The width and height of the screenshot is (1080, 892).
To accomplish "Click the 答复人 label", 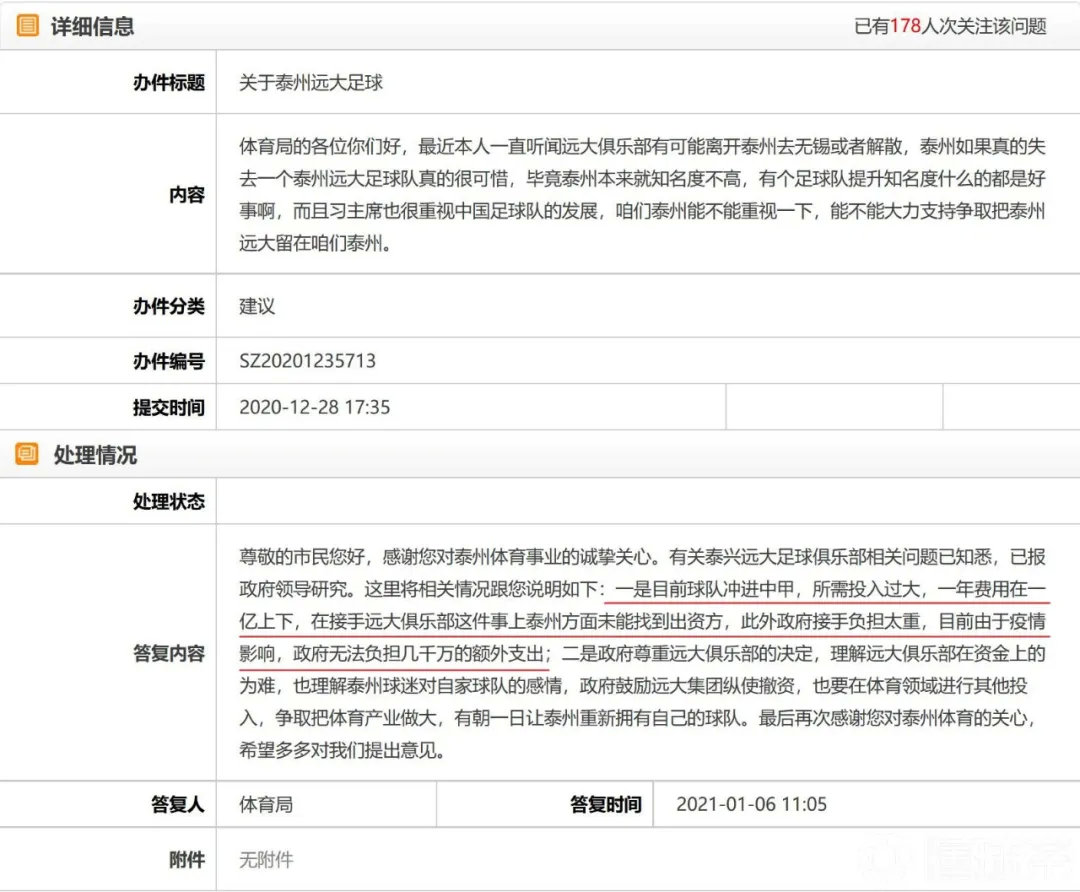I will [178, 804].
